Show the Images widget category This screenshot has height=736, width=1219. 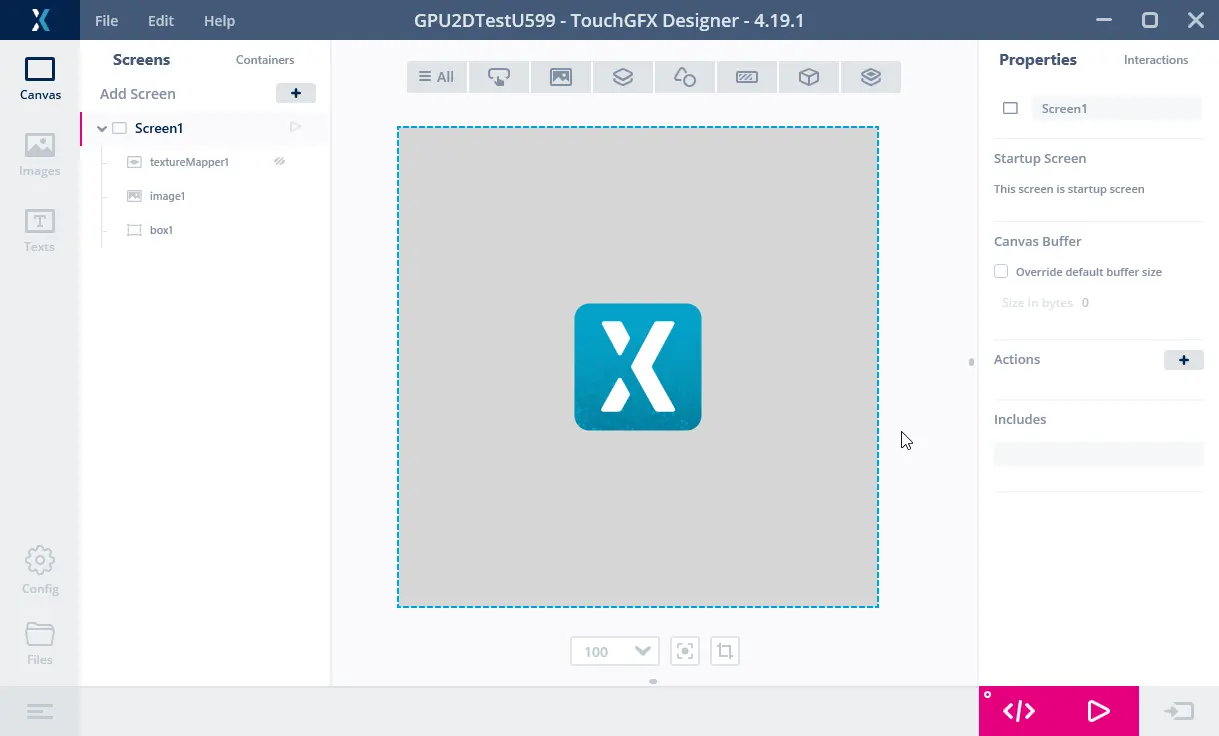[x=561, y=77]
